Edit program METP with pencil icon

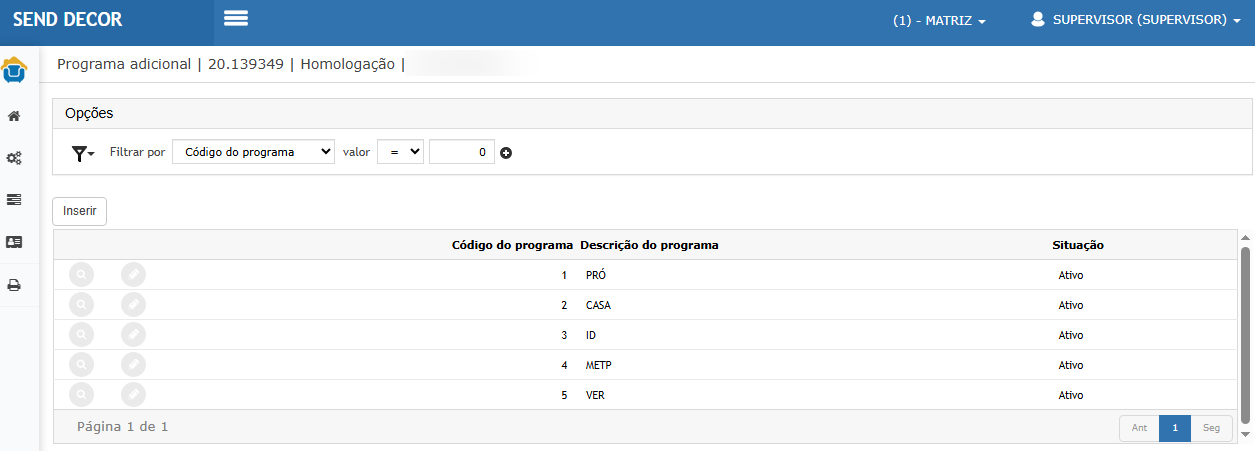tap(133, 365)
